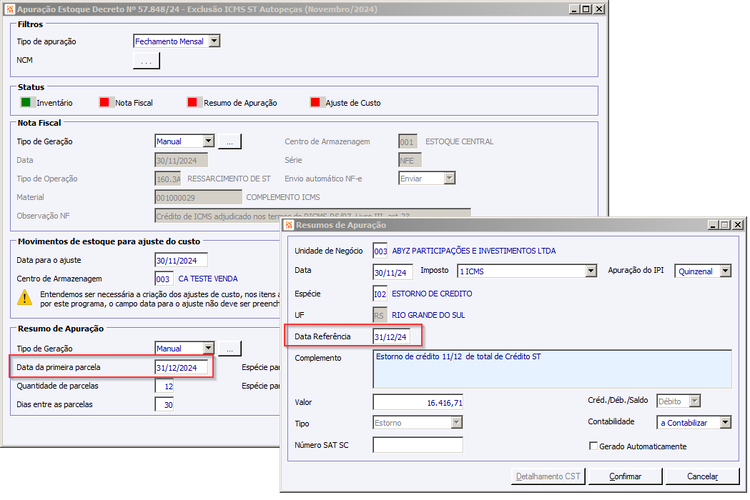Click the red Resumo de Apuração status indicator
The width and height of the screenshot is (750, 500).
coord(192,102)
